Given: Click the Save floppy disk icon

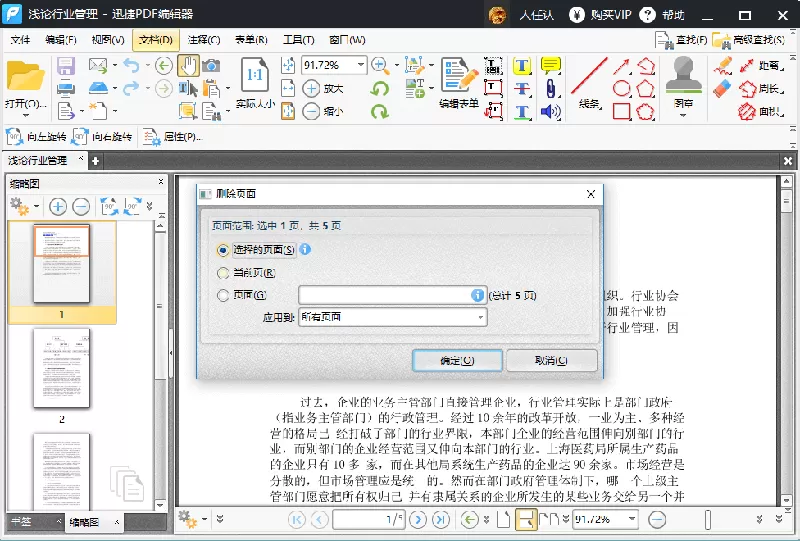Looking at the screenshot, I should (66, 66).
